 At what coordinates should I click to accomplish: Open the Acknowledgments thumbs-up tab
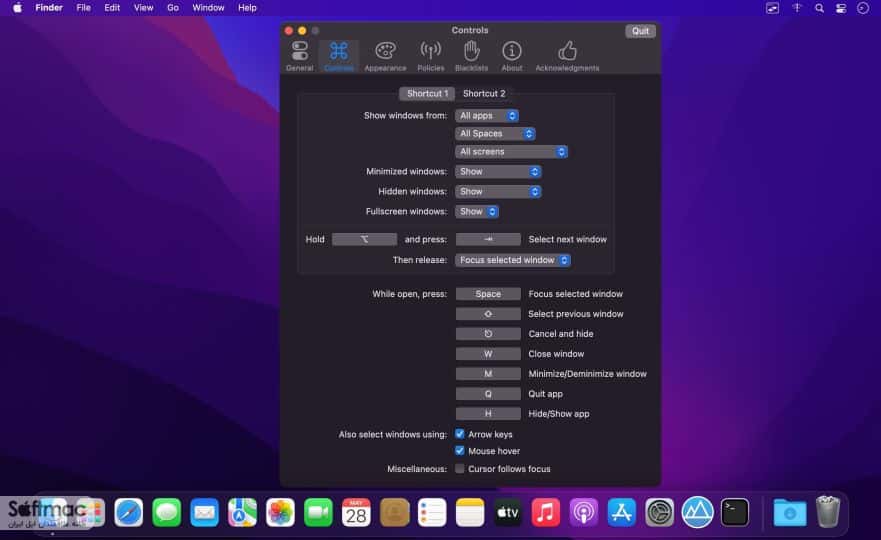567,56
